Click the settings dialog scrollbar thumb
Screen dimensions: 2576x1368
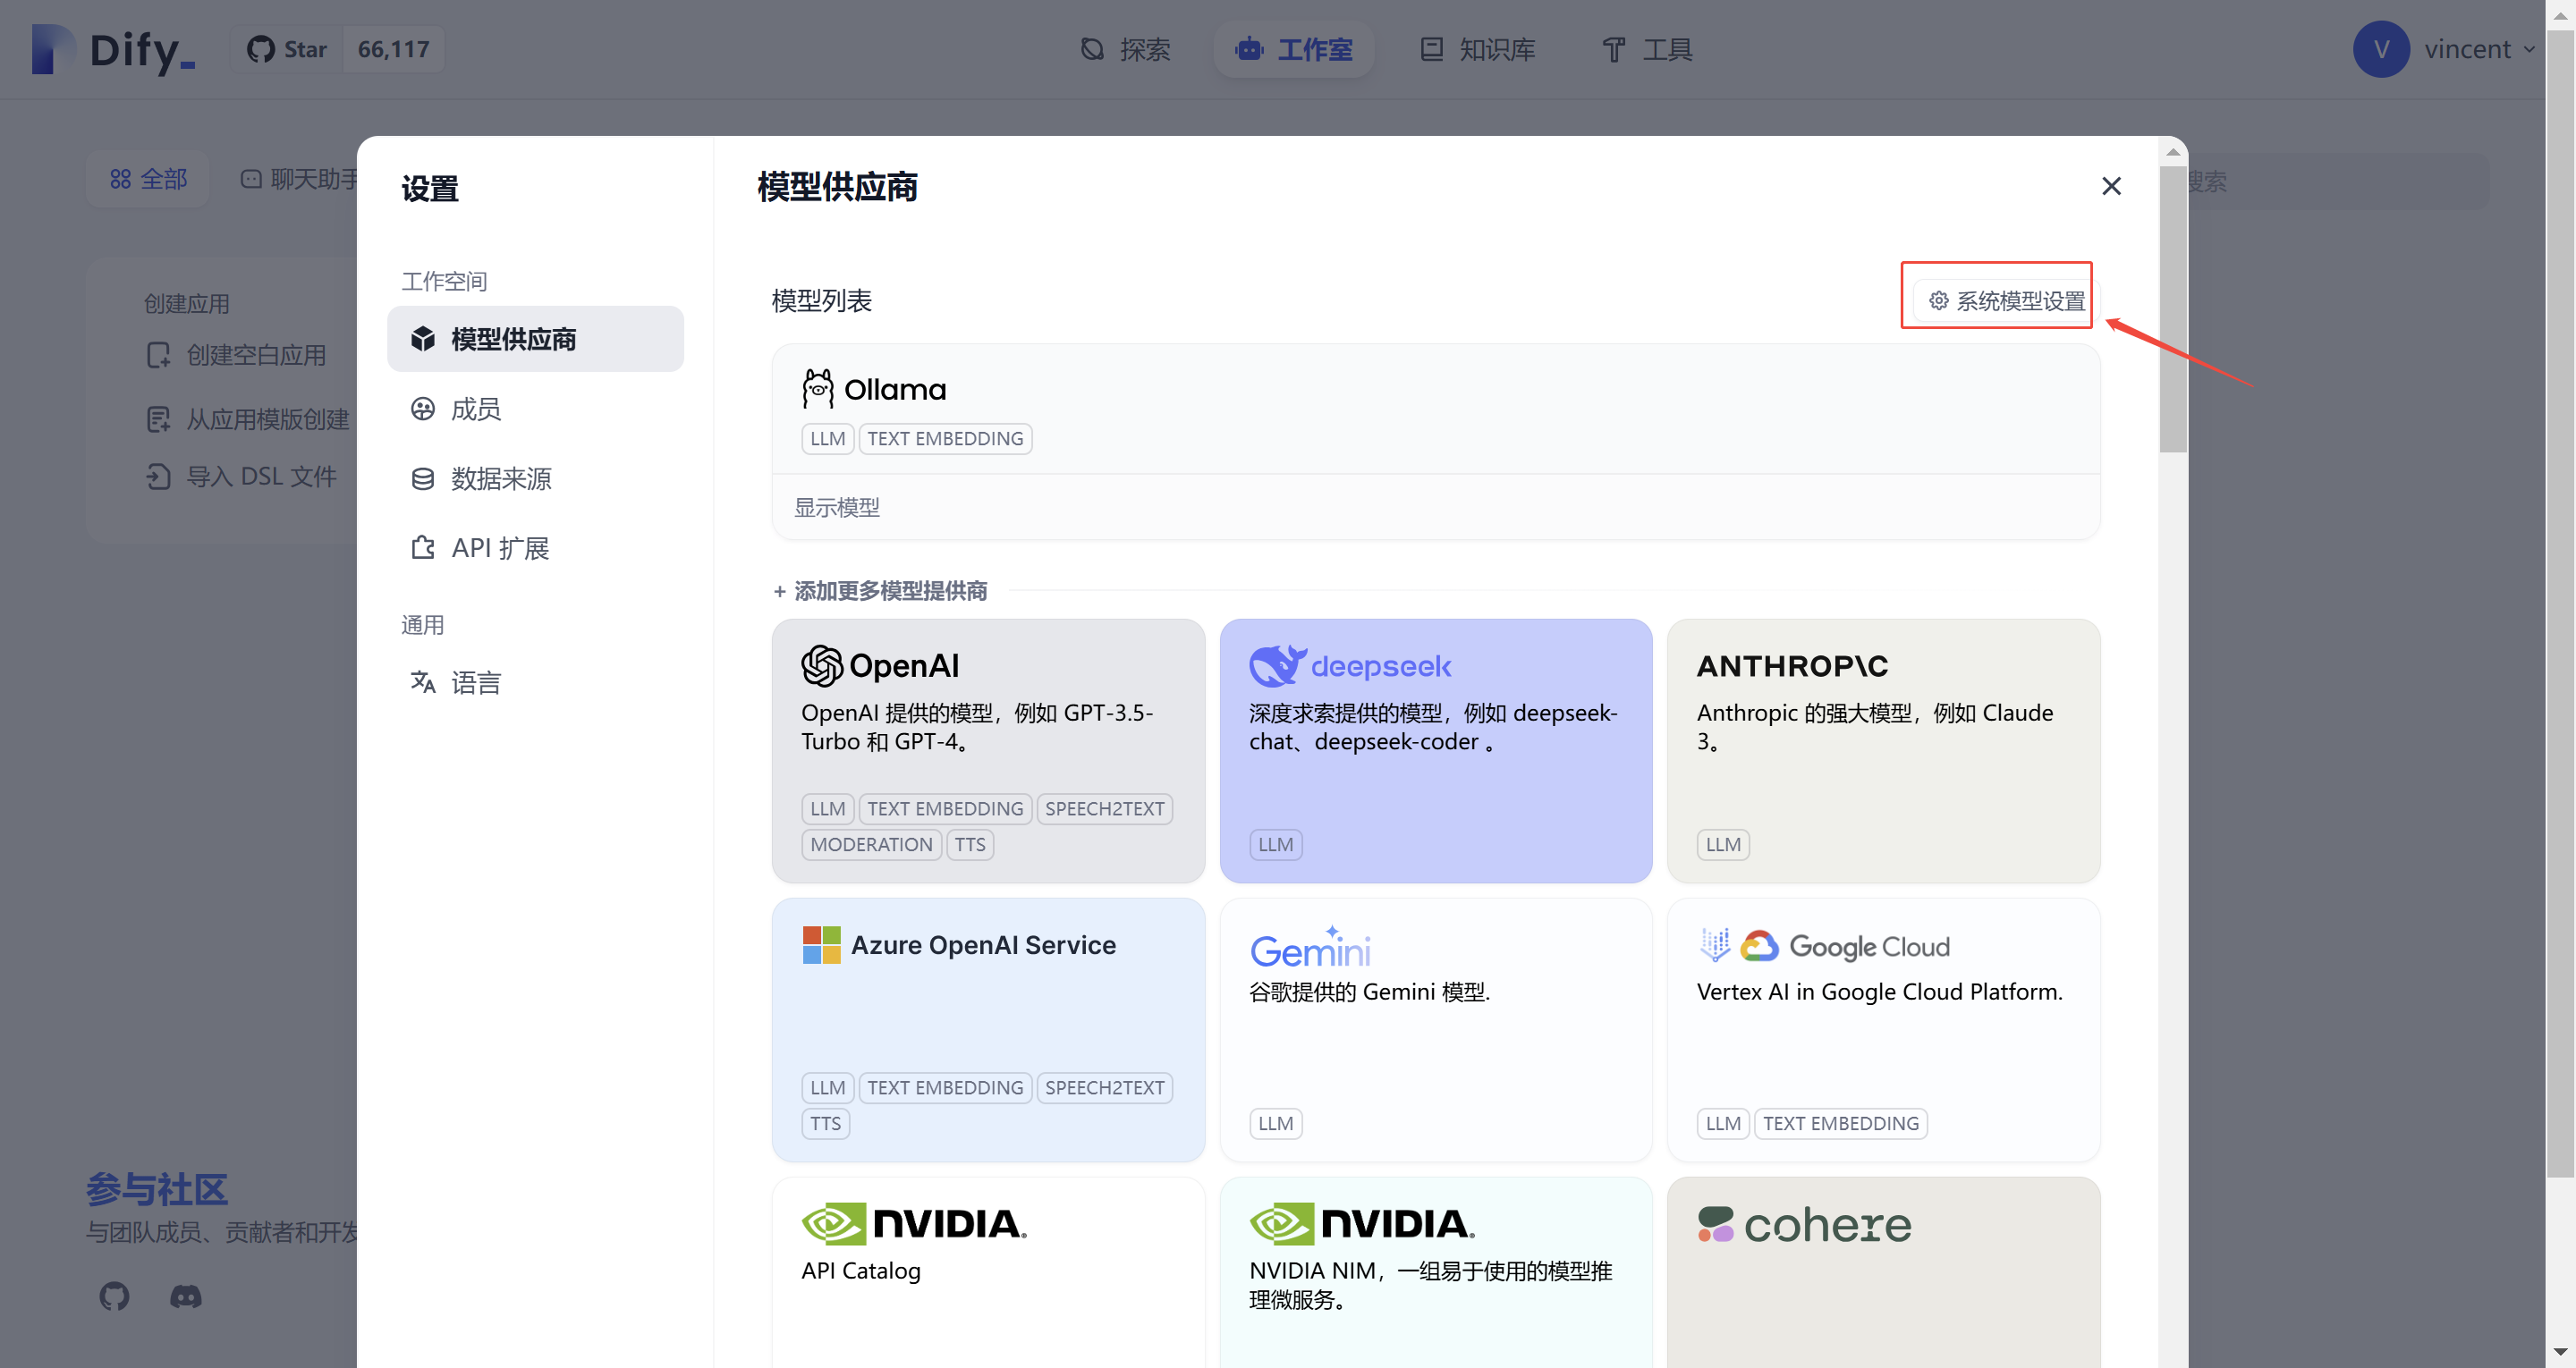tap(2172, 308)
